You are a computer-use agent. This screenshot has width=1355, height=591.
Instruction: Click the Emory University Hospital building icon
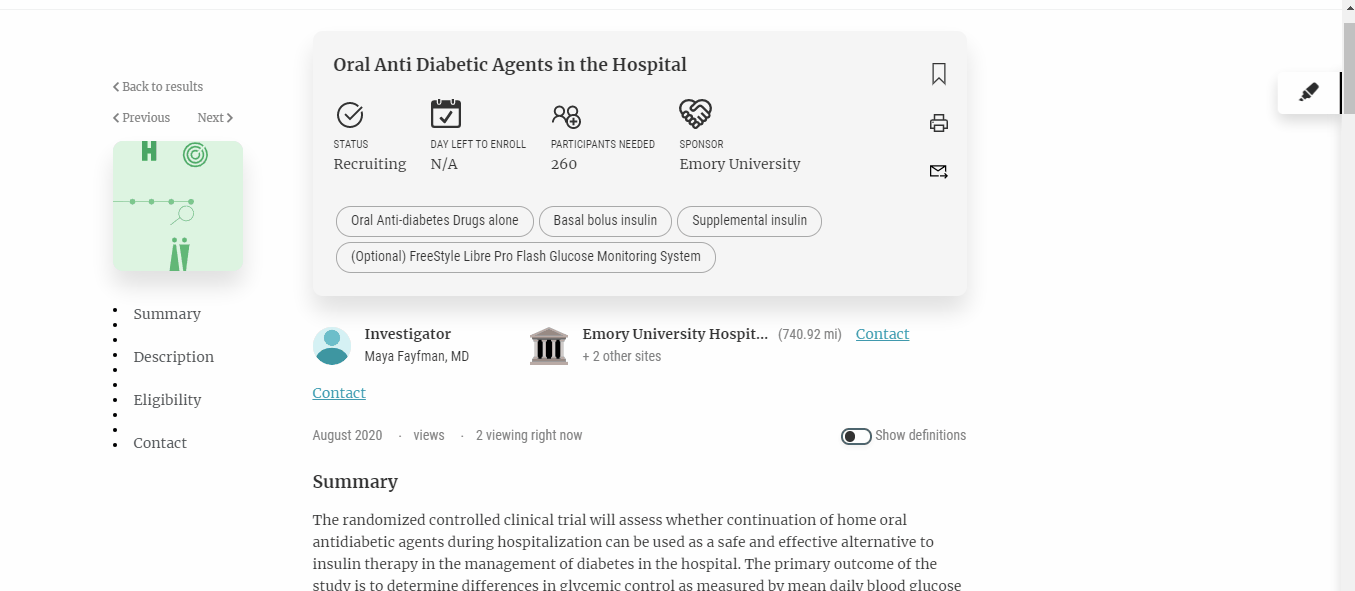(548, 345)
